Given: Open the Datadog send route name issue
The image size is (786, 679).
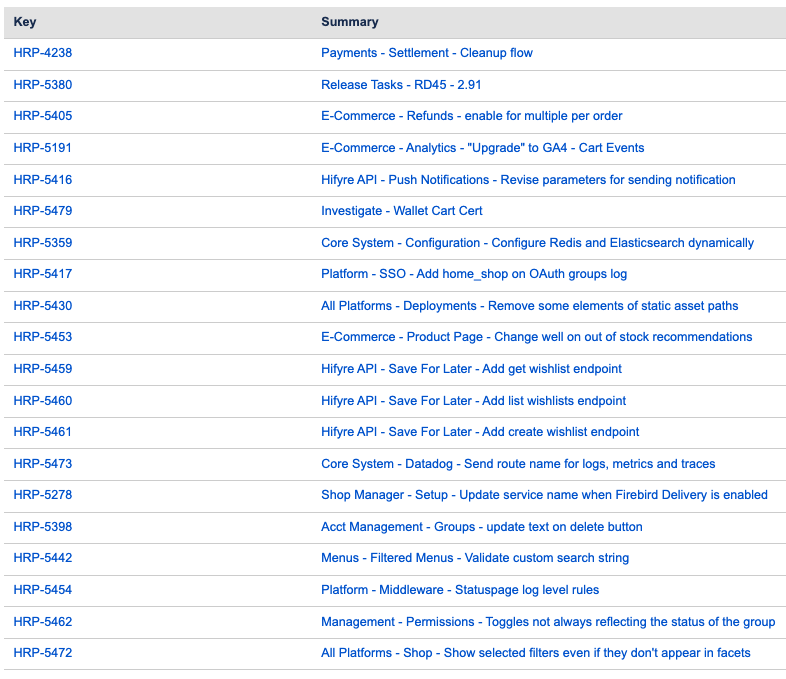Looking at the screenshot, I should [518, 464].
